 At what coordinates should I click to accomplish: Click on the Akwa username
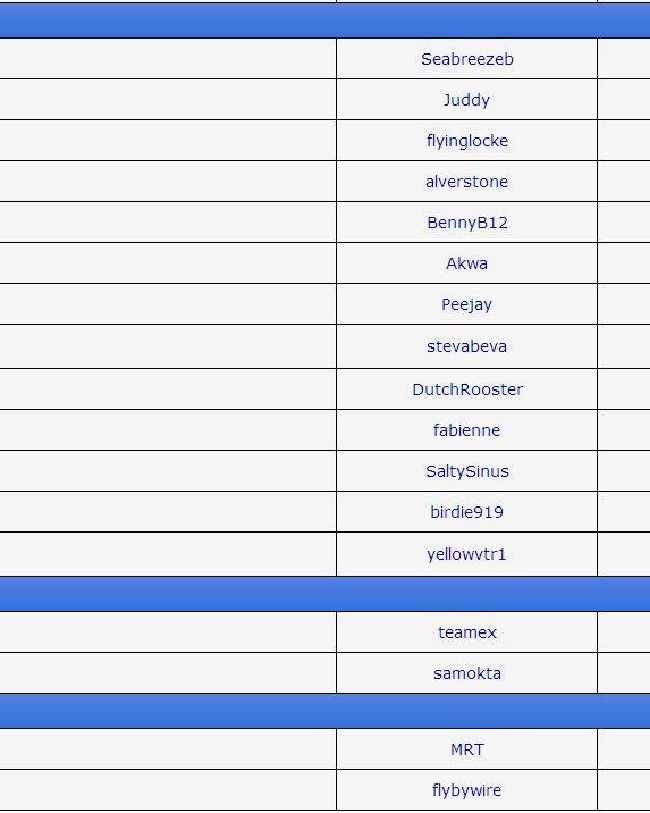[x=467, y=263]
